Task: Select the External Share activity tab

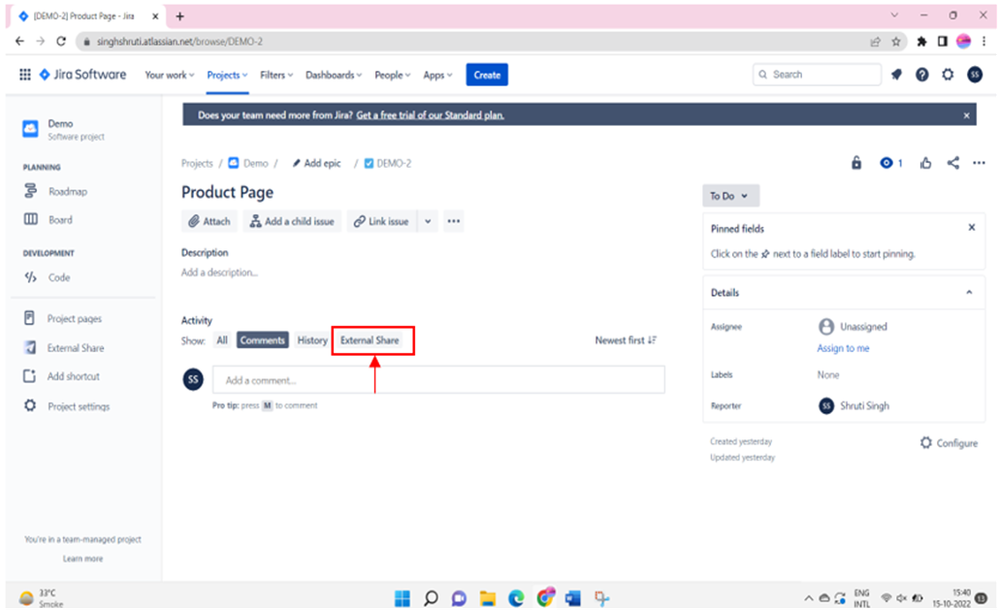Action: click(x=370, y=340)
